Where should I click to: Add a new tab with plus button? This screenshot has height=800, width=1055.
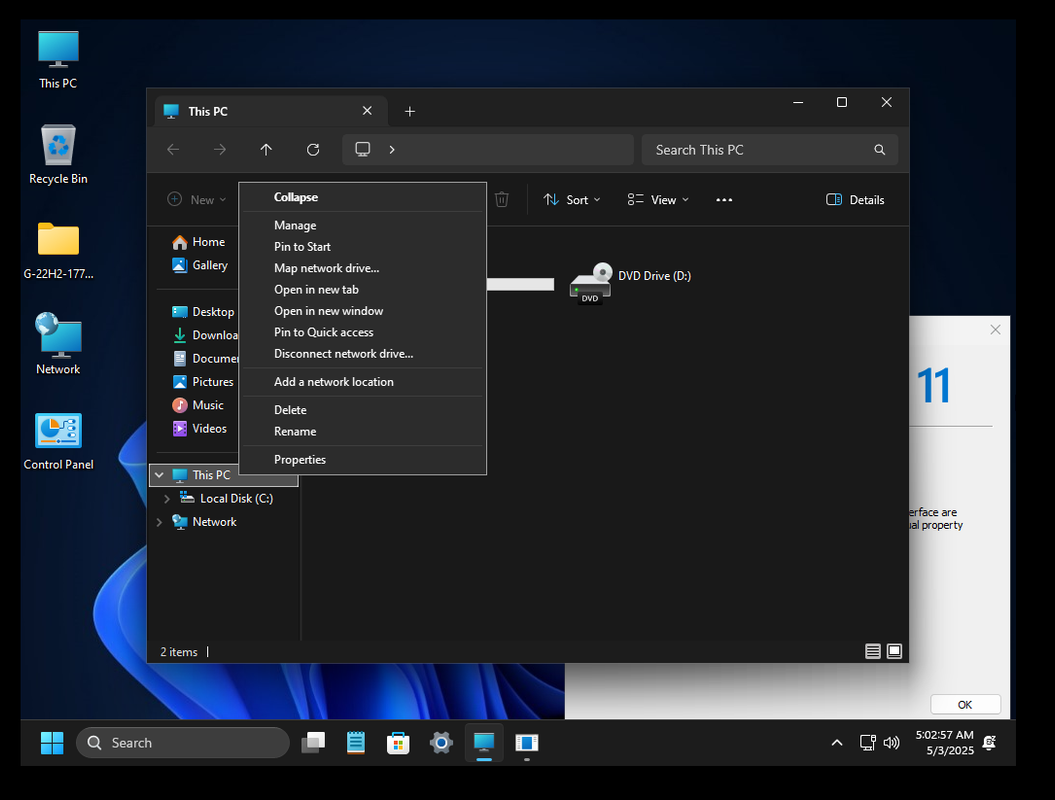(x=410, y=112)
